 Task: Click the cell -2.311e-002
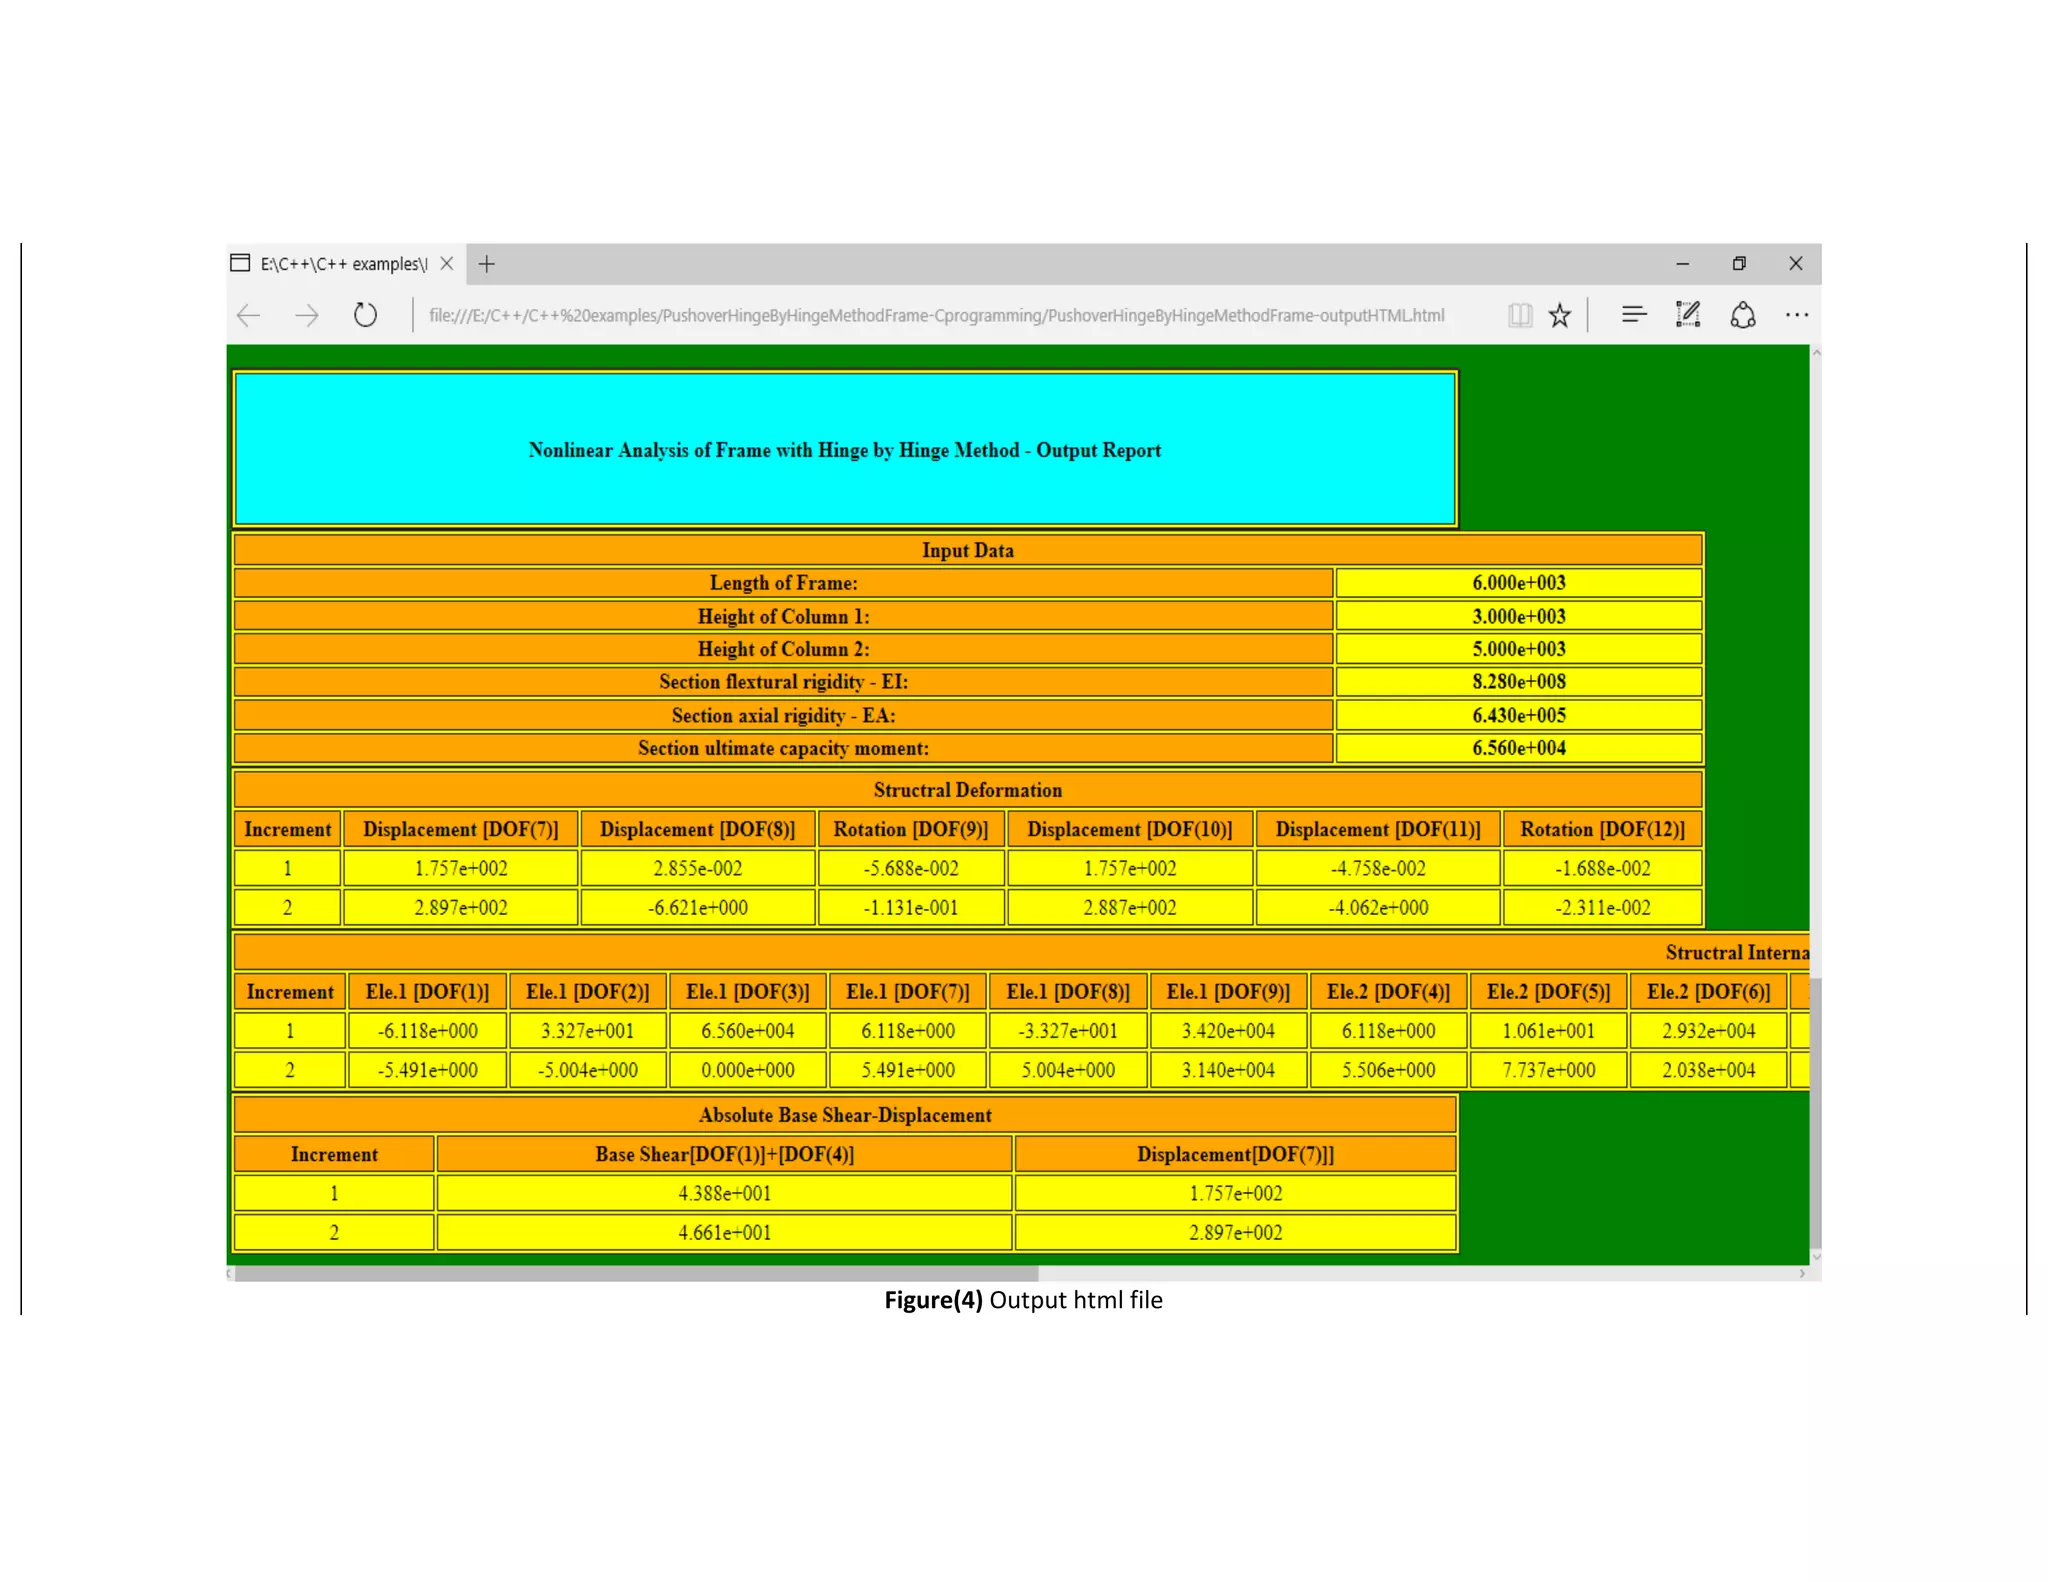pyautogui.click(x=1603, y=909)
